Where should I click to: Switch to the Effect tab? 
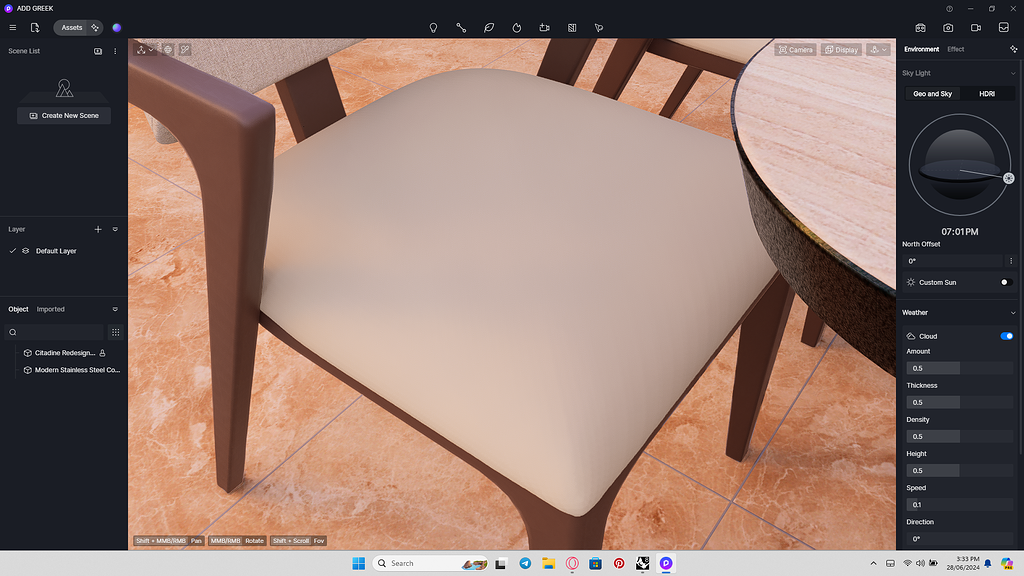(x=956, y=48)
